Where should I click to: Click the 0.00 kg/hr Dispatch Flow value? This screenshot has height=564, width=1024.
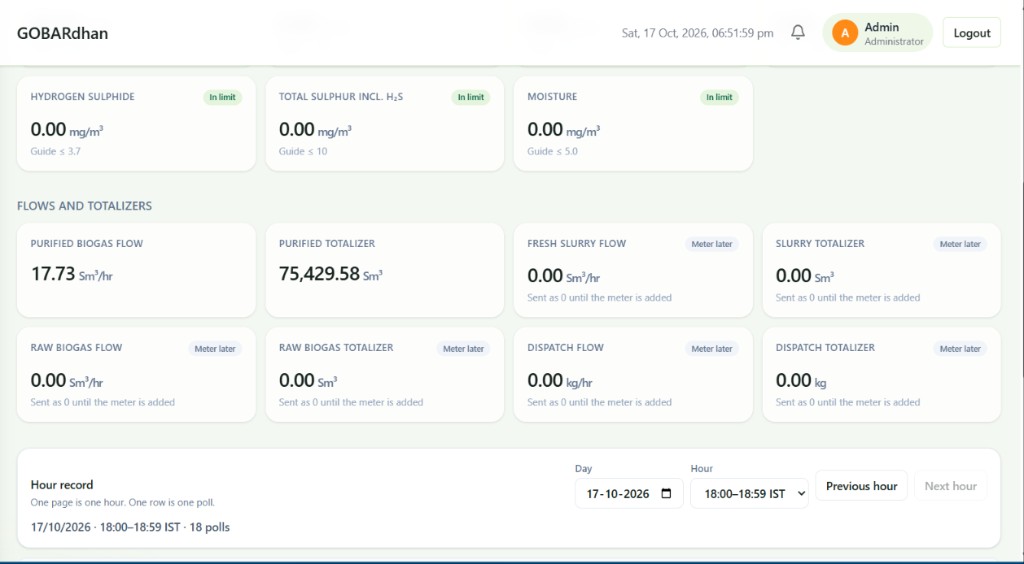click(560, 381)
